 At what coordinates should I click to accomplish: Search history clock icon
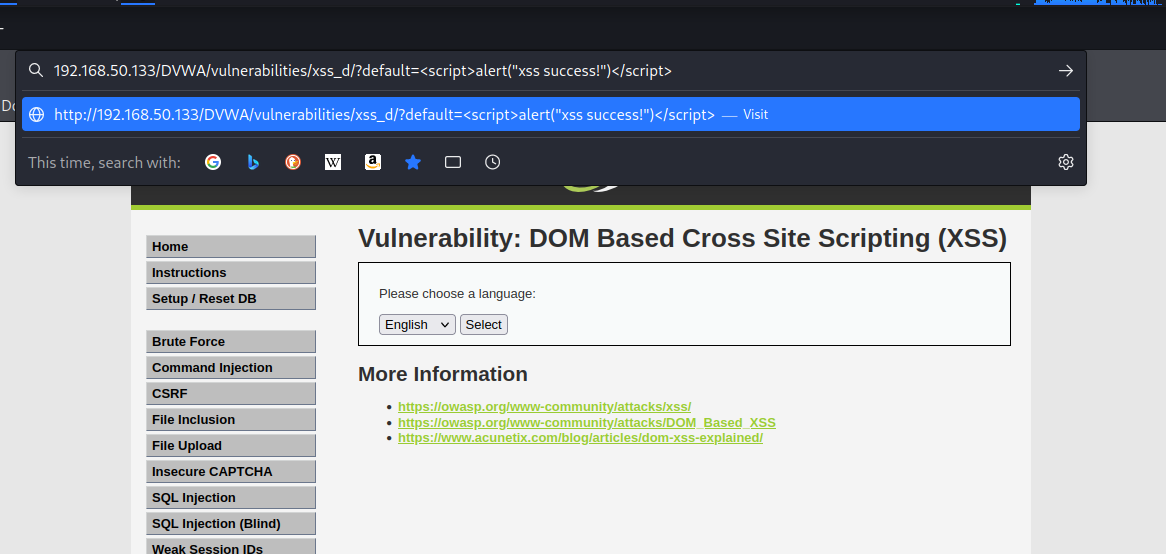point(492,162)
